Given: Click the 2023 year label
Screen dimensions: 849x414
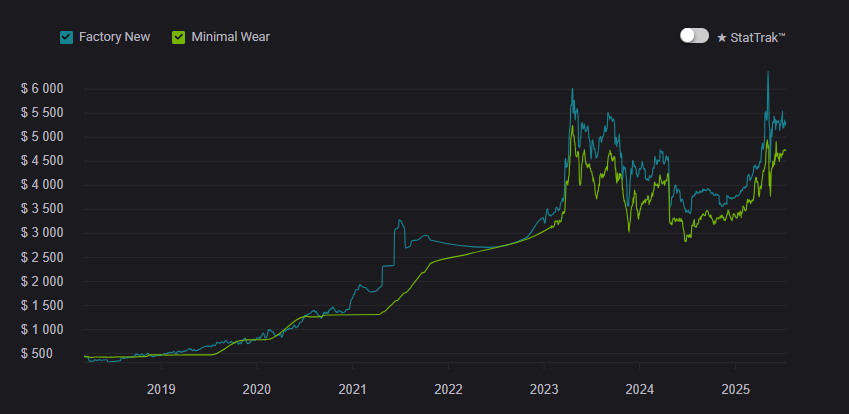Looking at the screenshot, I should click(544, 389).
